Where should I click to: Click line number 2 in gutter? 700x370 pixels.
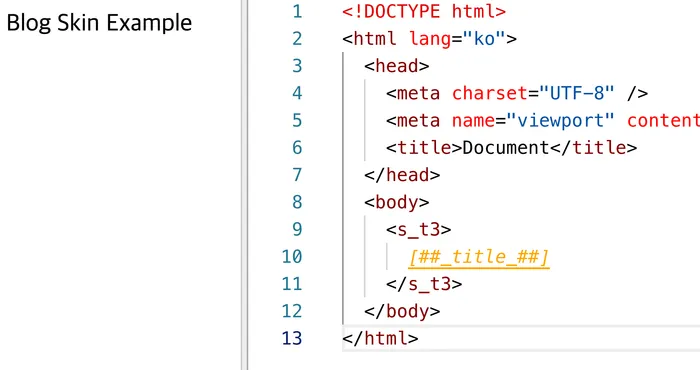tap(297, 39)
